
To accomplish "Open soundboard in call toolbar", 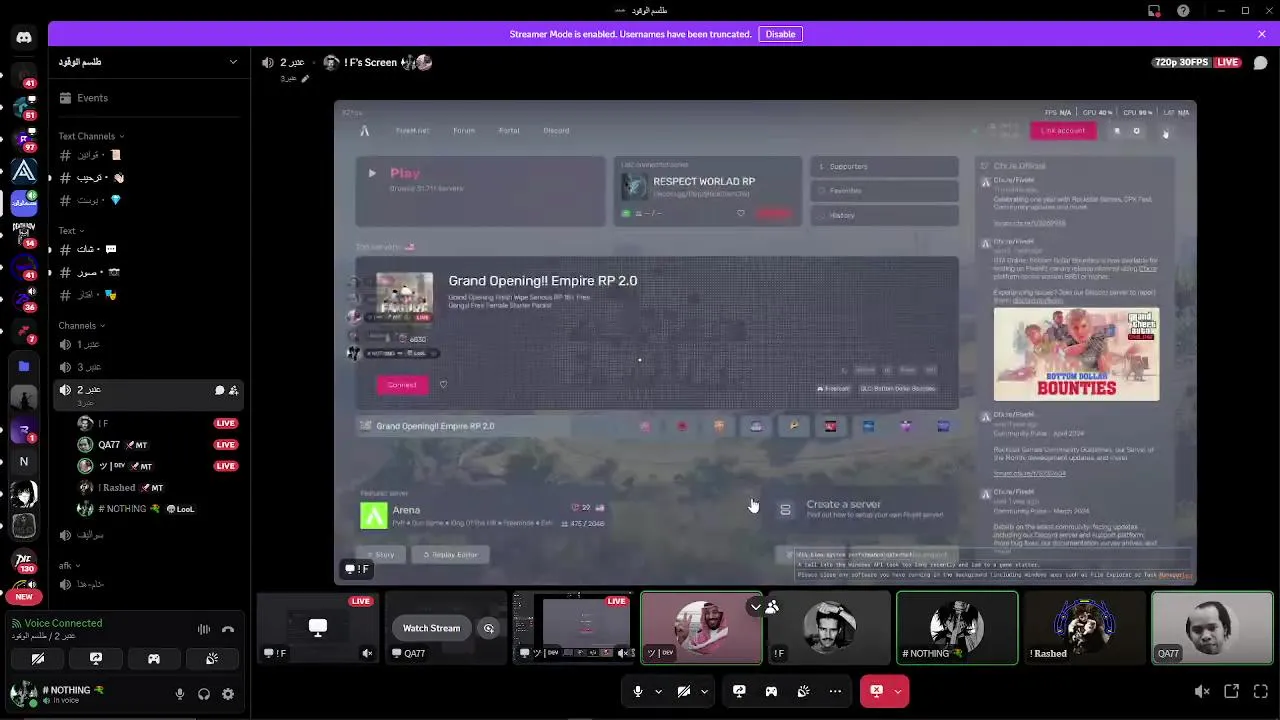I will click(803, 691).
